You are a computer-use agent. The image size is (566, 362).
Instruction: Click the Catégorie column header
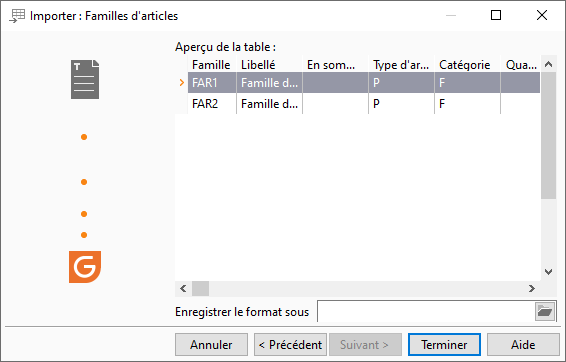click(467, 65)
